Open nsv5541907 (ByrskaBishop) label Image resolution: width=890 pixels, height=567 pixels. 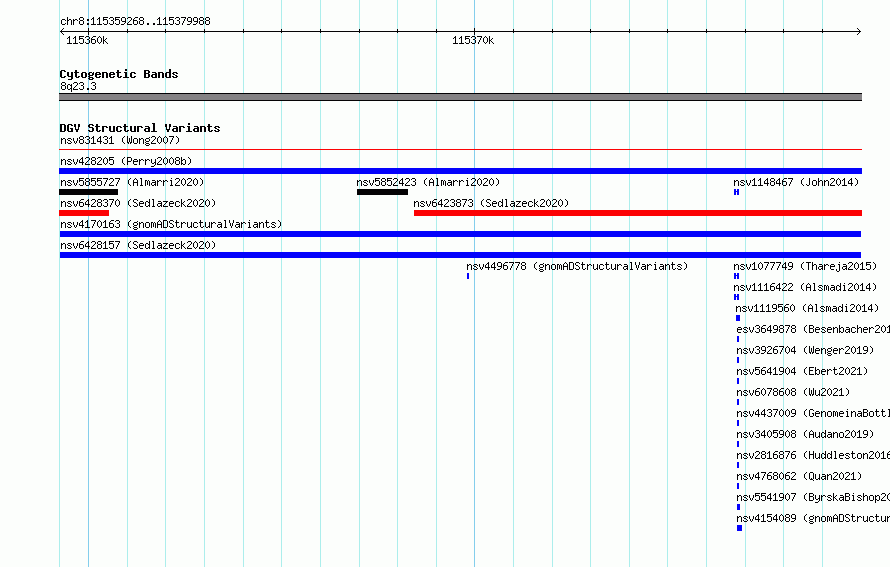813,497
